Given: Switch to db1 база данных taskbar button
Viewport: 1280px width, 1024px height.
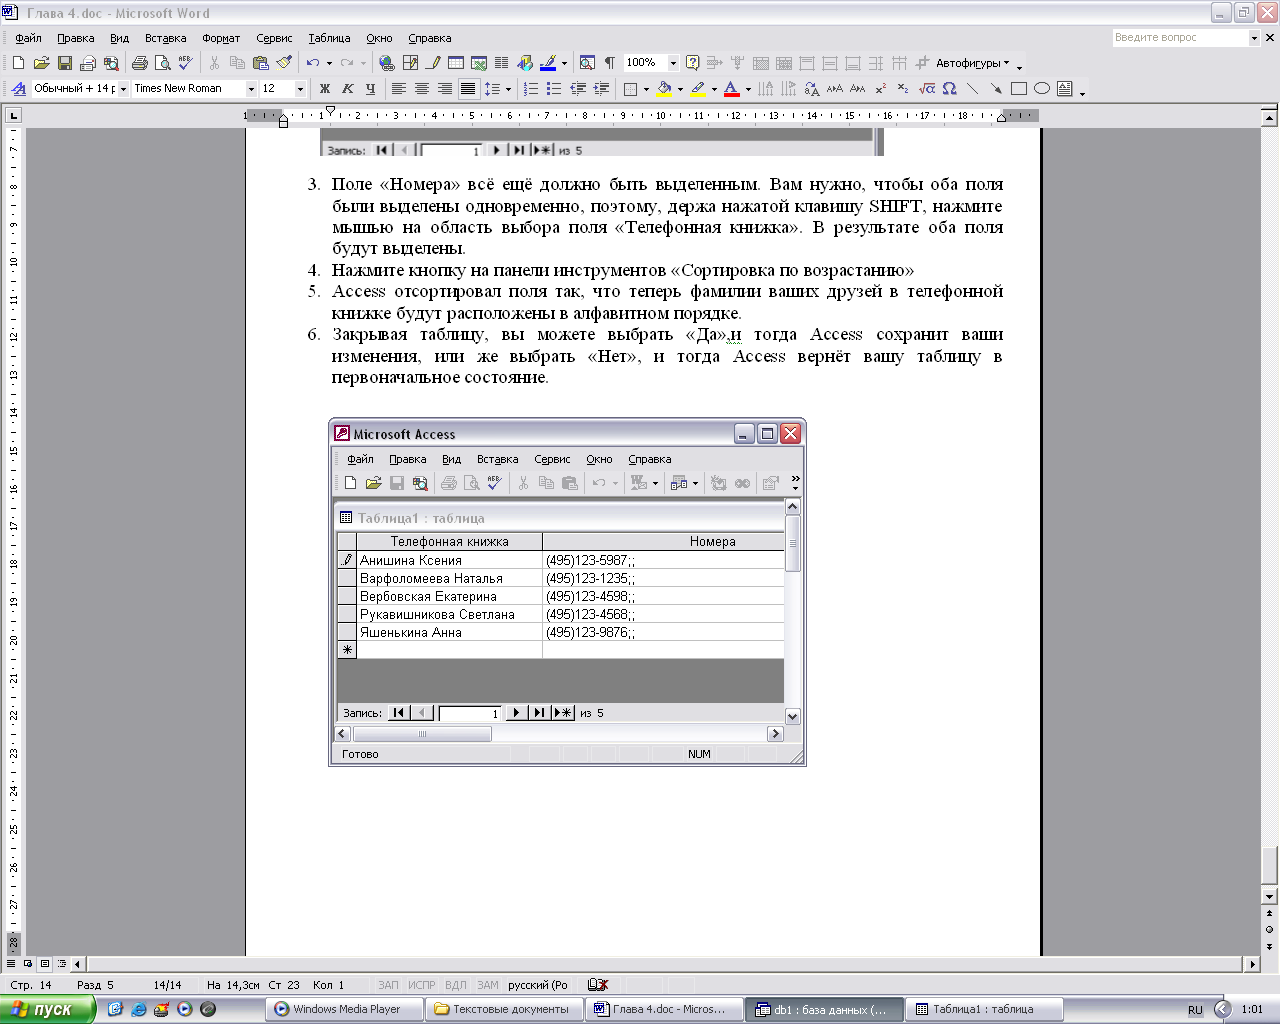Looking at the screenshot, I should click(x=824, y=1009).
